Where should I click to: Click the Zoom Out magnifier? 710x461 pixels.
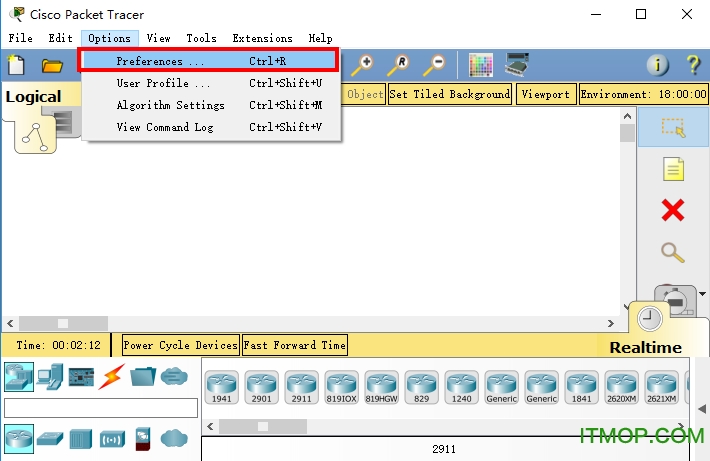[434, 65]
